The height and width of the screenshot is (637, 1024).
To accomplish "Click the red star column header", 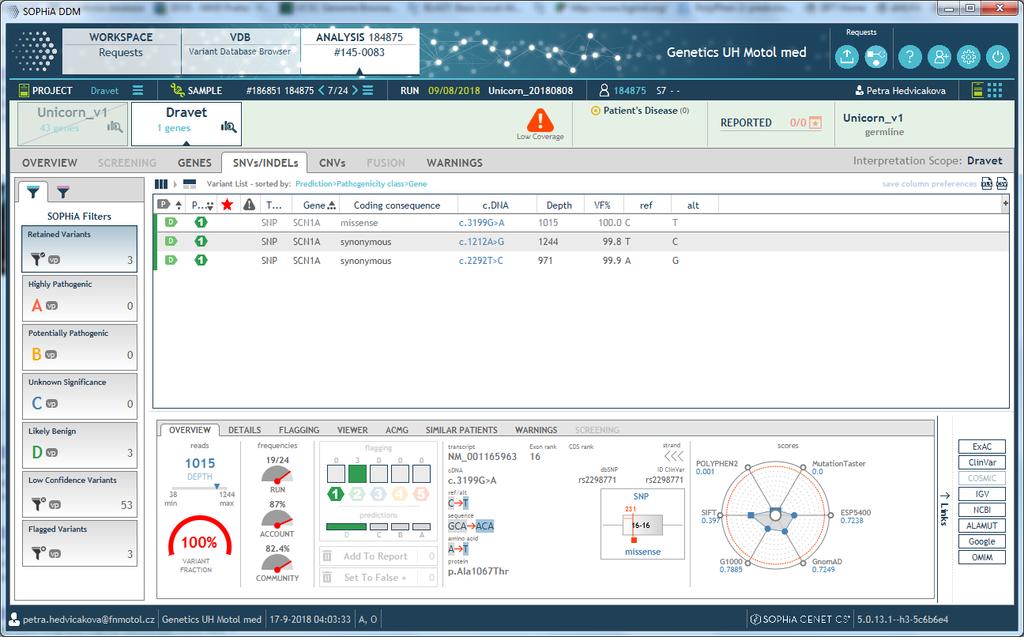I will 227,205.
